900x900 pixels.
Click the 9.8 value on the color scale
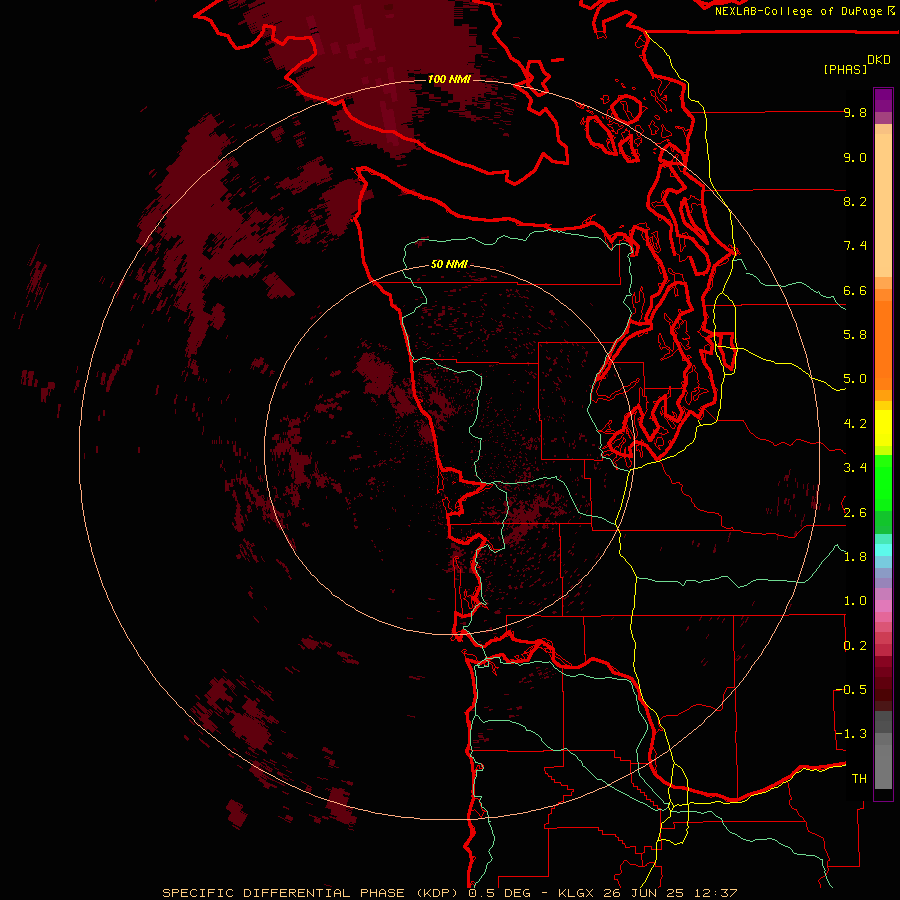click(855, 112)
